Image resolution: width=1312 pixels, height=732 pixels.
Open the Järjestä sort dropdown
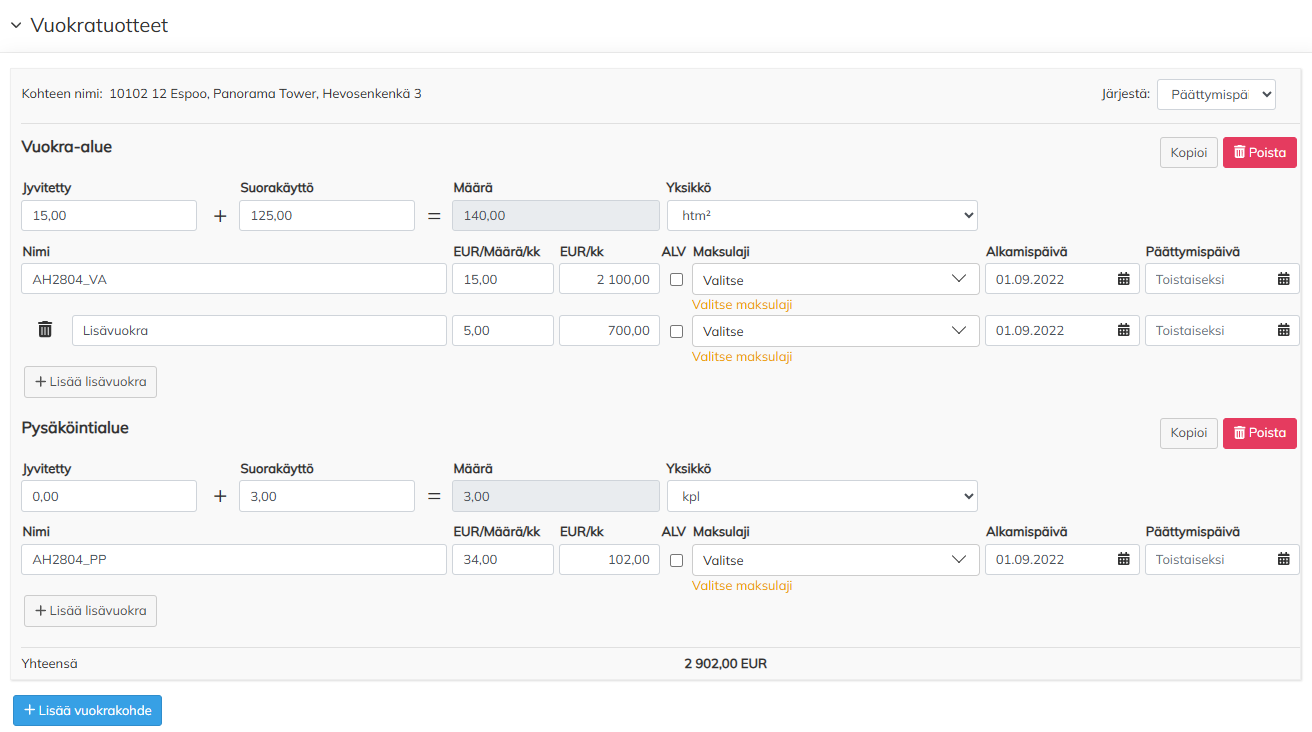tap(1216, 94)
